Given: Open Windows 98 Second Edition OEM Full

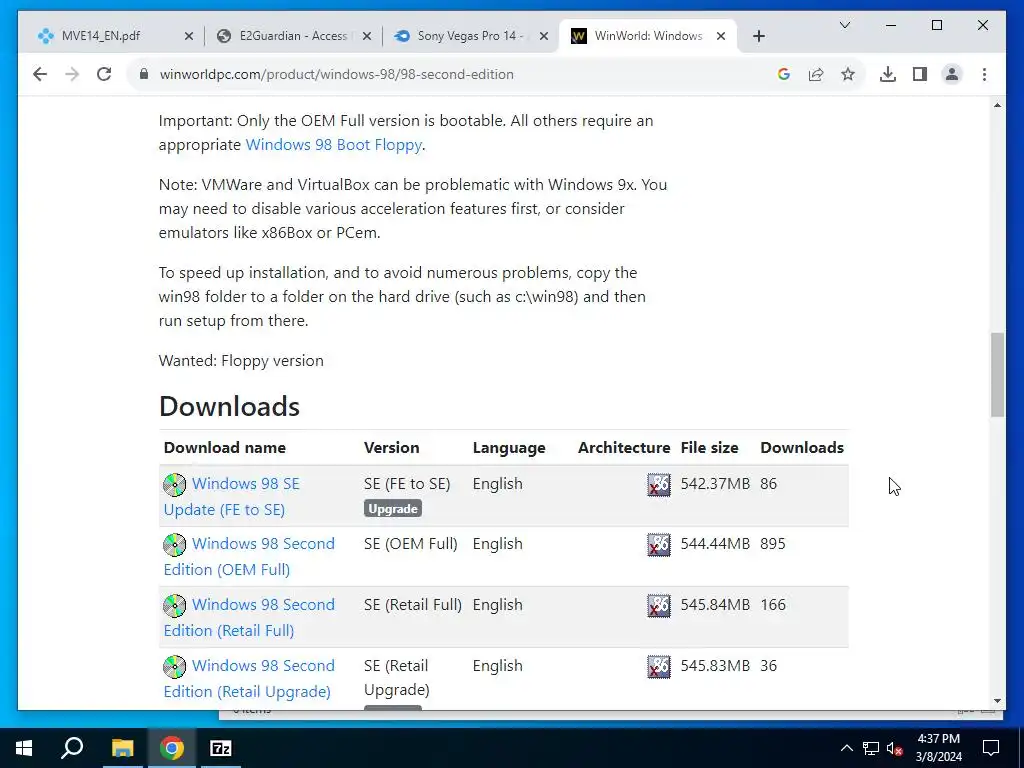Looking at the screenshot, I should (249, 556).
